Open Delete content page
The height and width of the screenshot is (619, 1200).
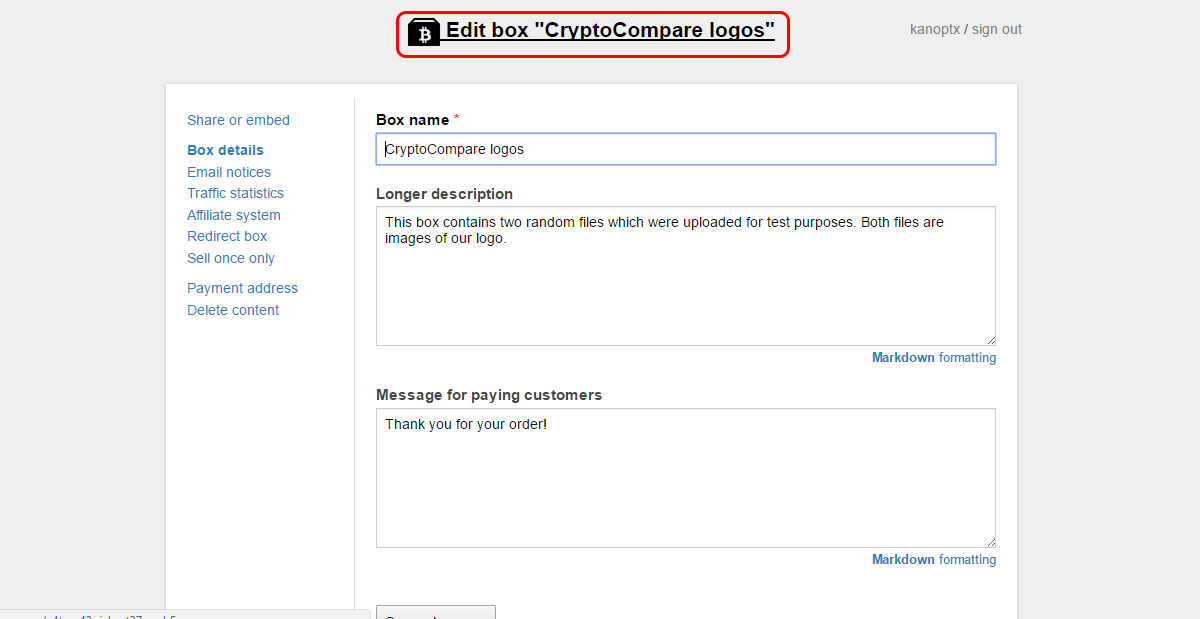coord(233,310)
